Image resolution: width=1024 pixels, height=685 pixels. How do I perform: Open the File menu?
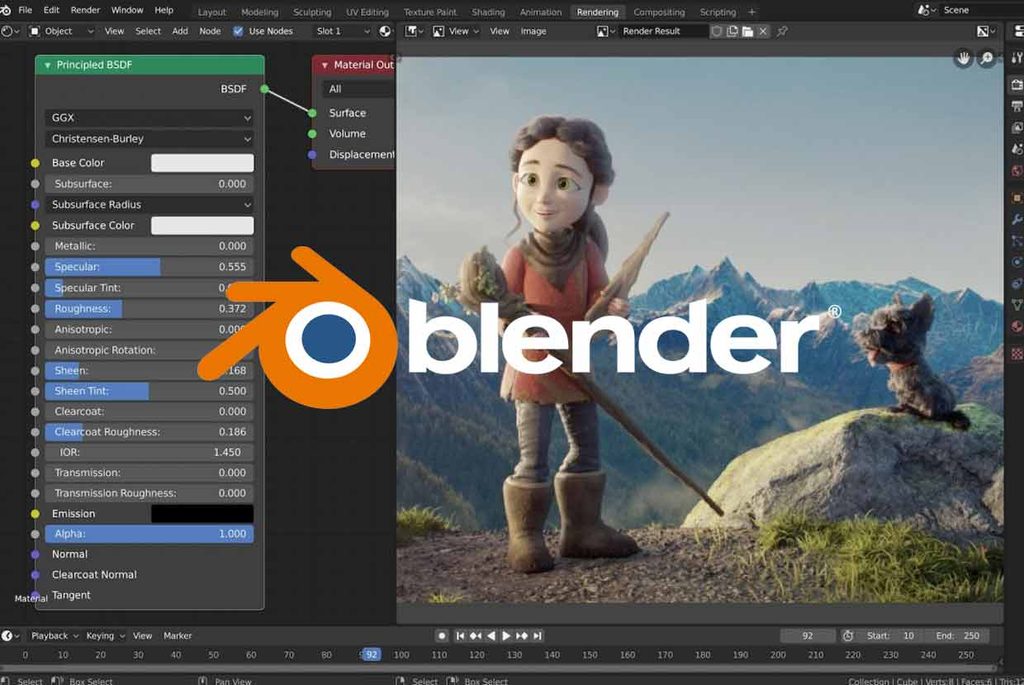click(x=25, y=10)
